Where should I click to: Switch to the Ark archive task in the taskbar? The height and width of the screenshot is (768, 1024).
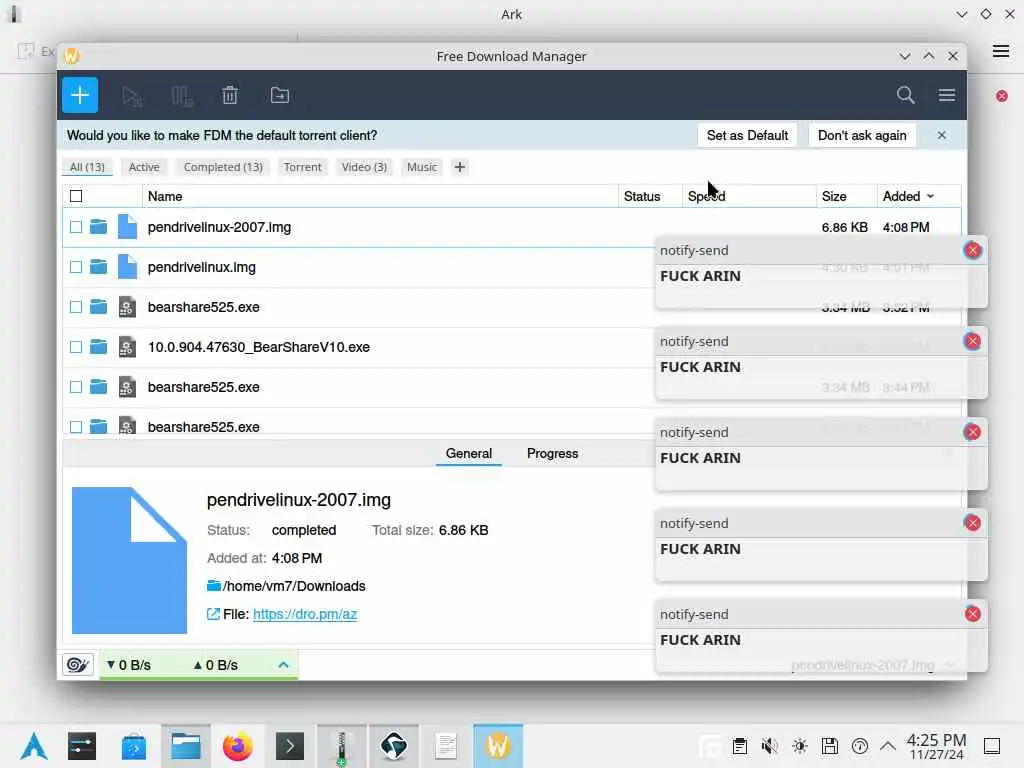[342, 746]
